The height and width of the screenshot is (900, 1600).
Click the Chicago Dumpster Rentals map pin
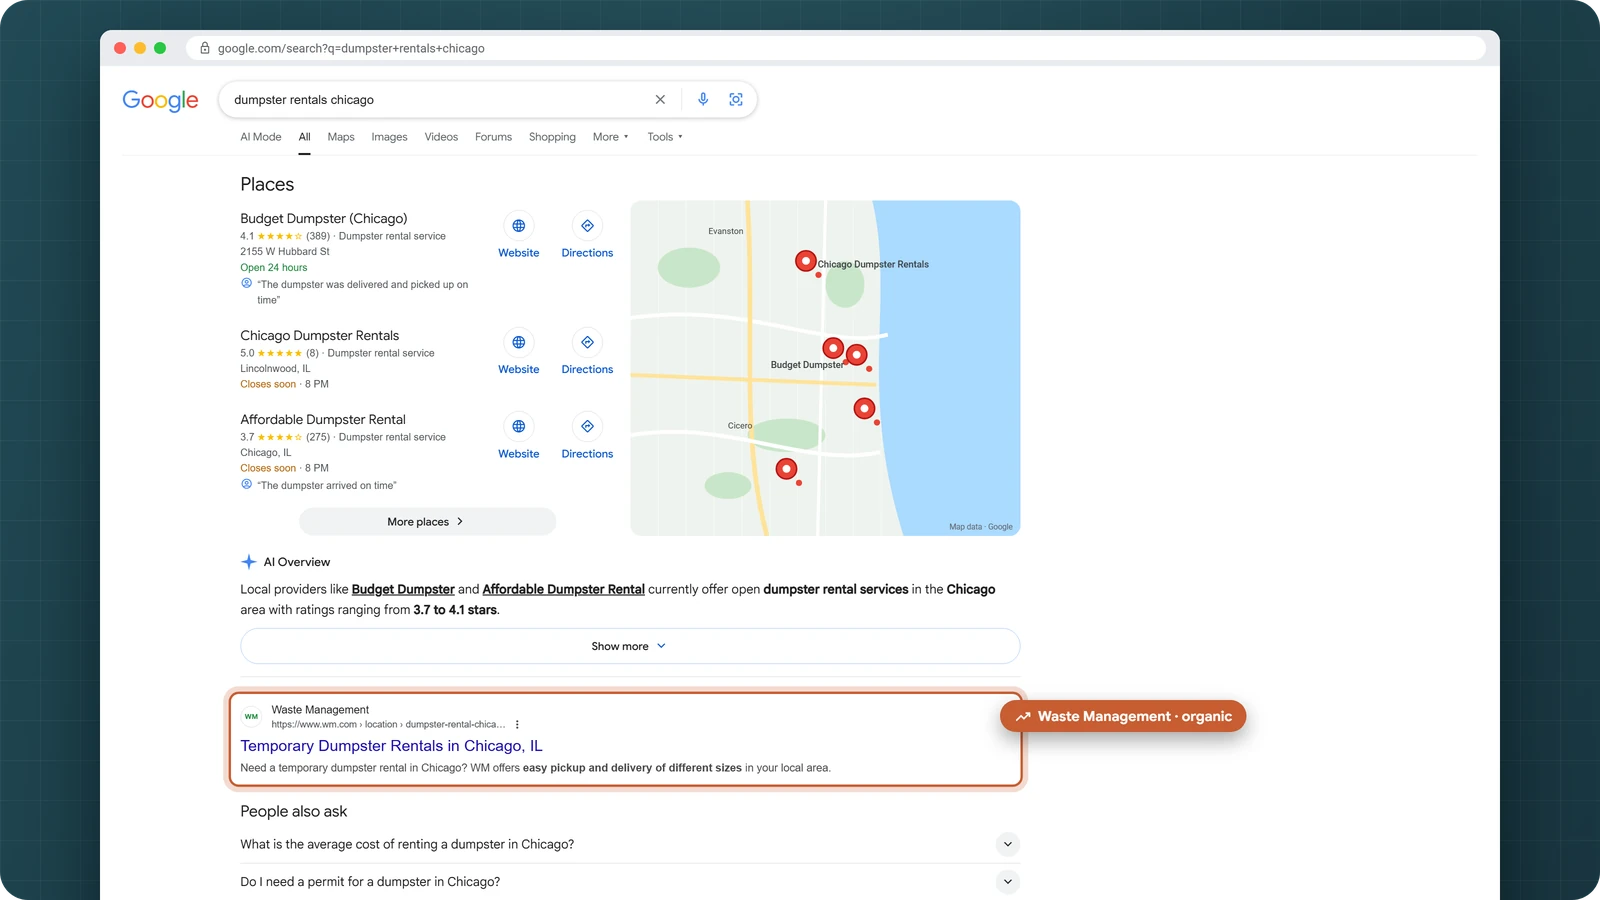805,261
